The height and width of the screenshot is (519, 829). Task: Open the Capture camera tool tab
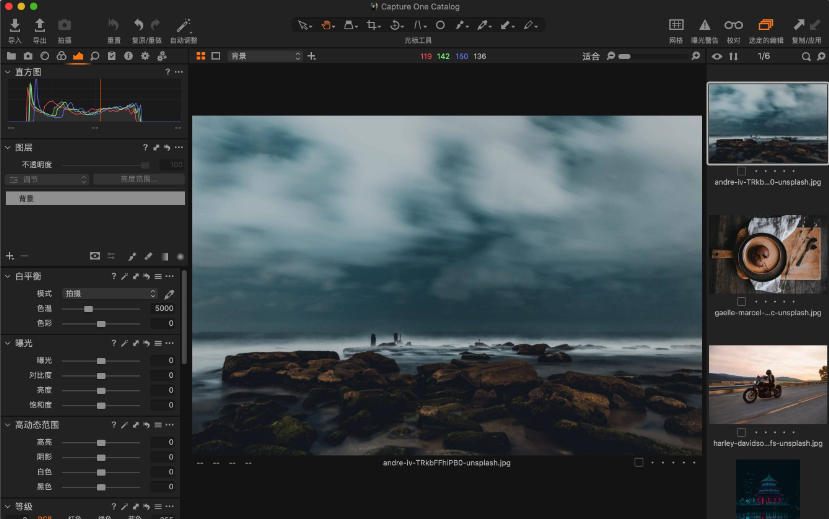[28, 56]
